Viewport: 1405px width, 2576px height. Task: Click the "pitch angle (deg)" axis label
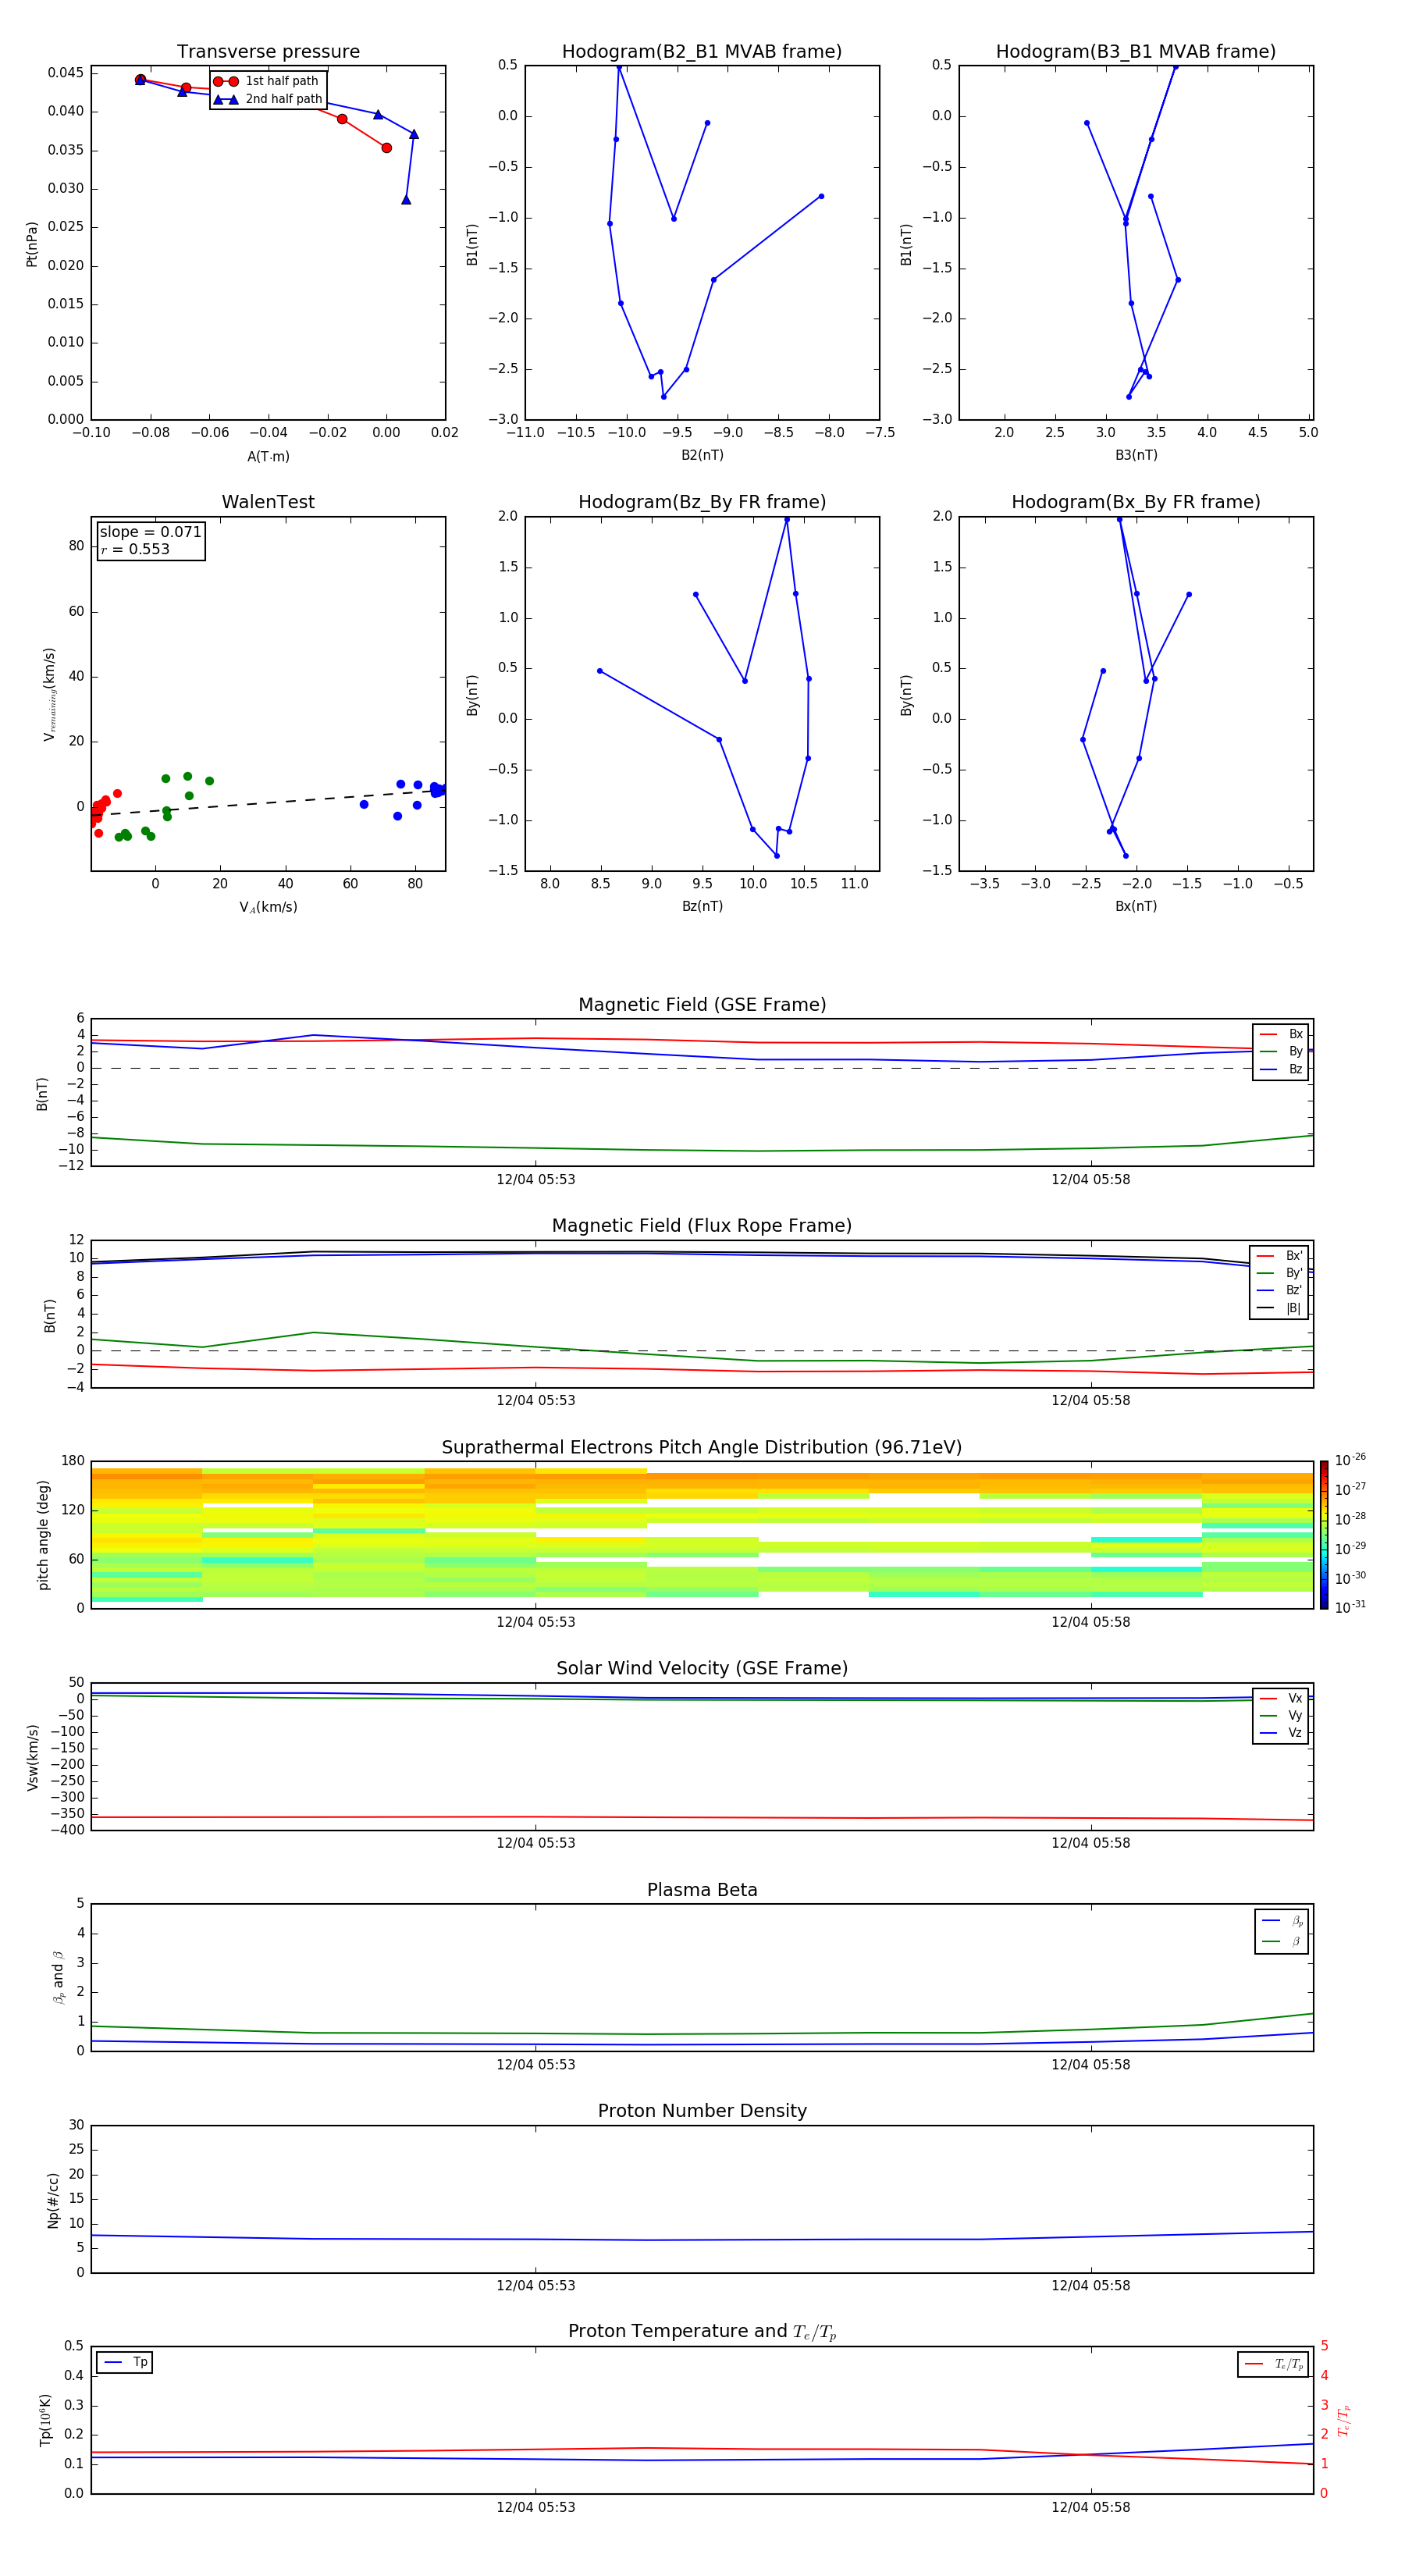(x=43, y=1535)
